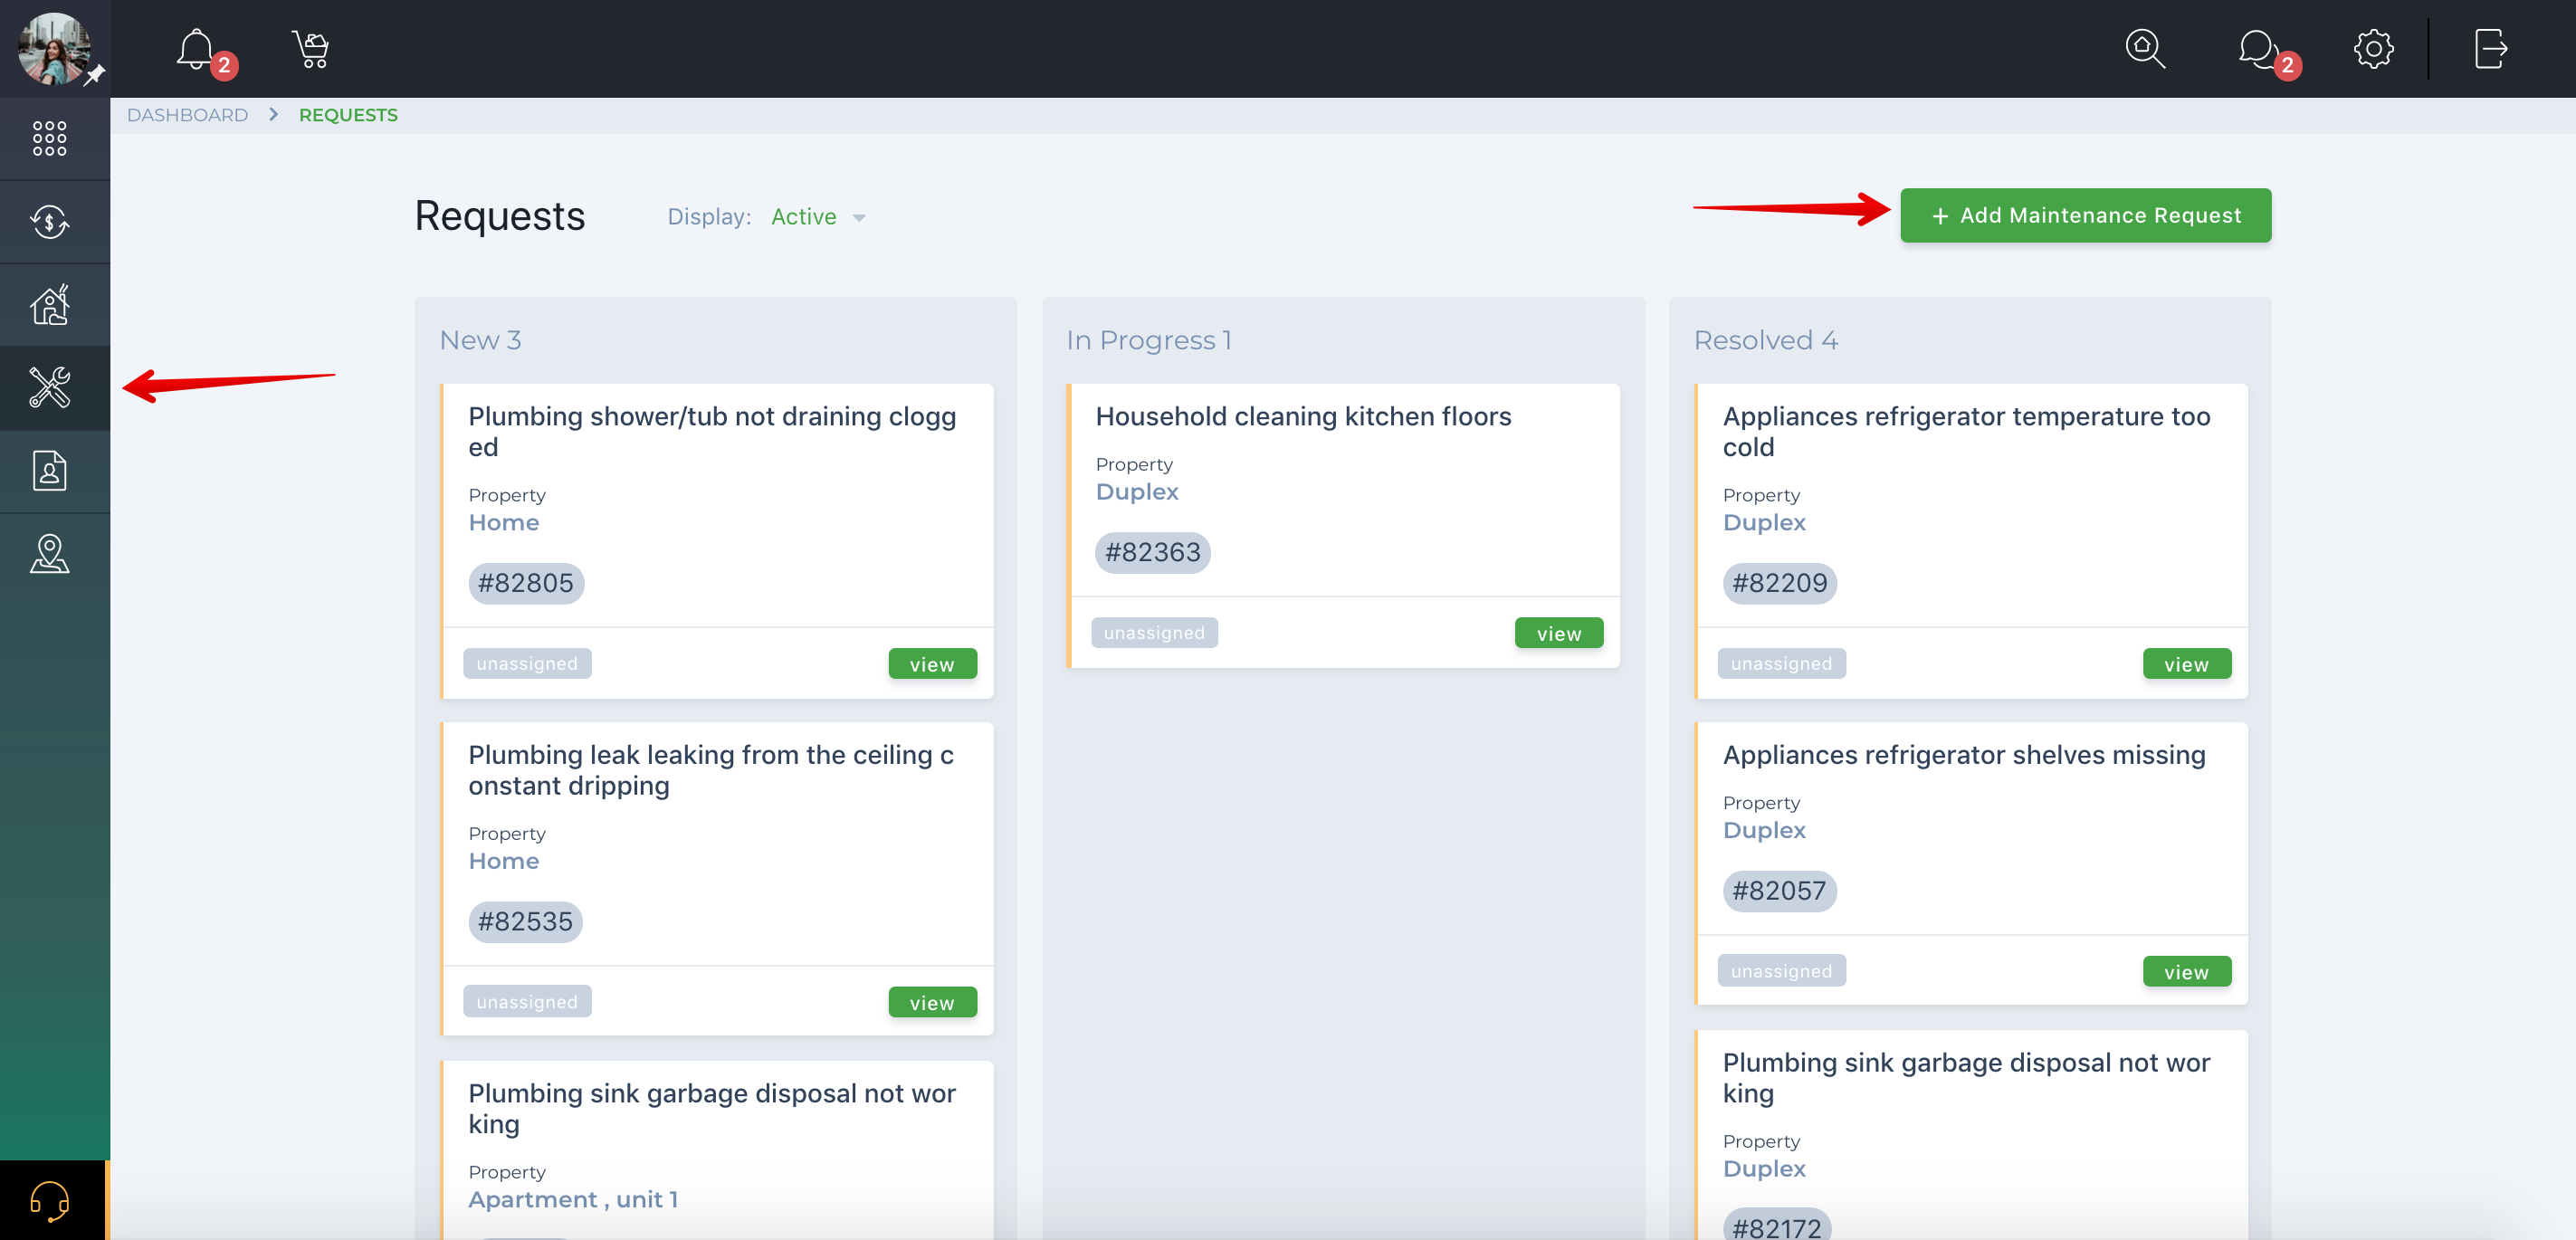Select 'Household cleaning kitchen floors' title

(1303, 416)
